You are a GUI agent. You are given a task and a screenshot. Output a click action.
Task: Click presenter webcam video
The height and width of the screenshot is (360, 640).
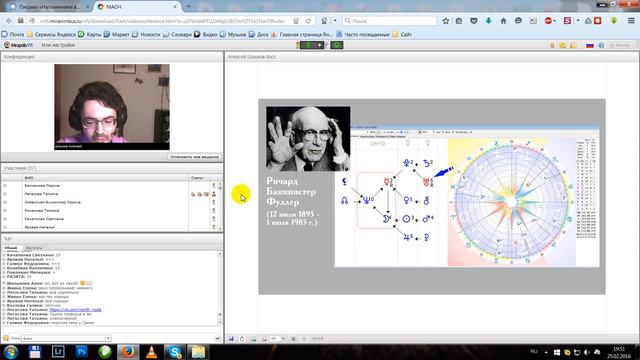pos(112,107)
